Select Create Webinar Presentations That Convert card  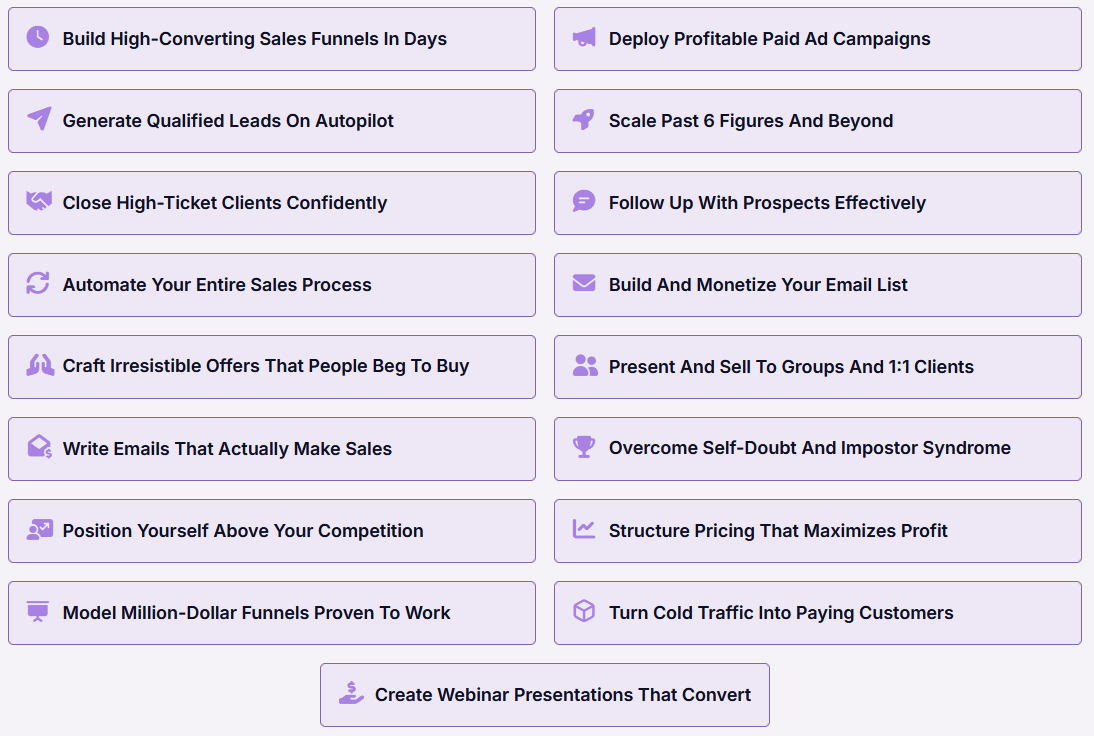click(x=563, y=695)
